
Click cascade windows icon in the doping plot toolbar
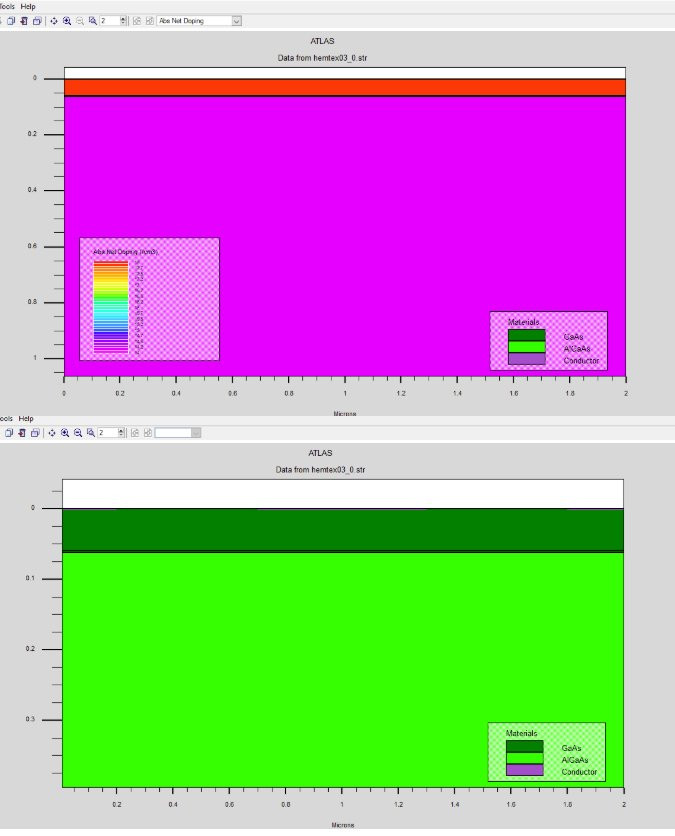pyautogui.click(x=37, y=21)
